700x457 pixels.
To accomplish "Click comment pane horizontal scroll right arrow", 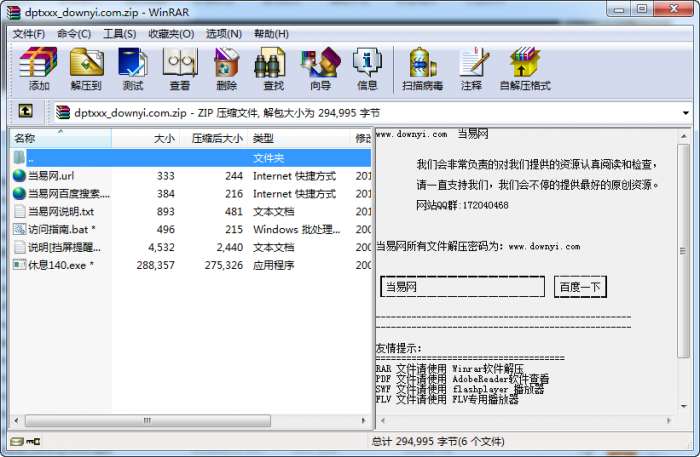I will point(668,420).
